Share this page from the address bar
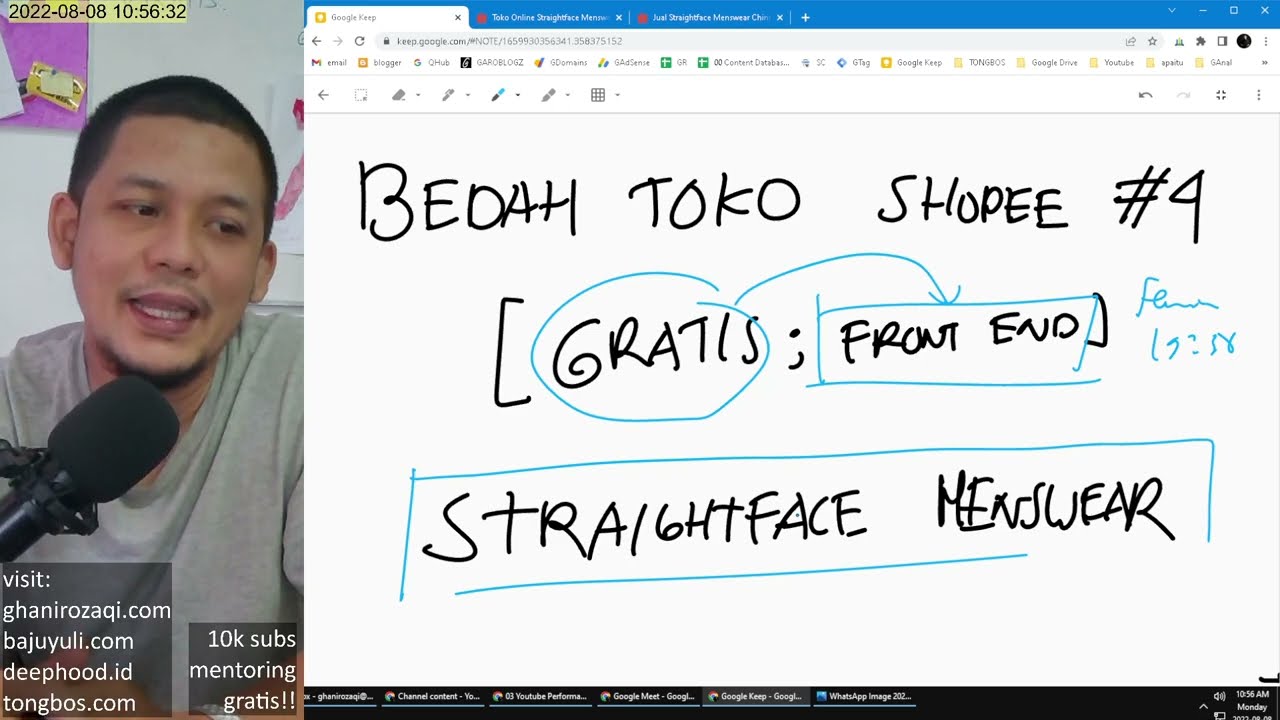 tap(1130, 41)
